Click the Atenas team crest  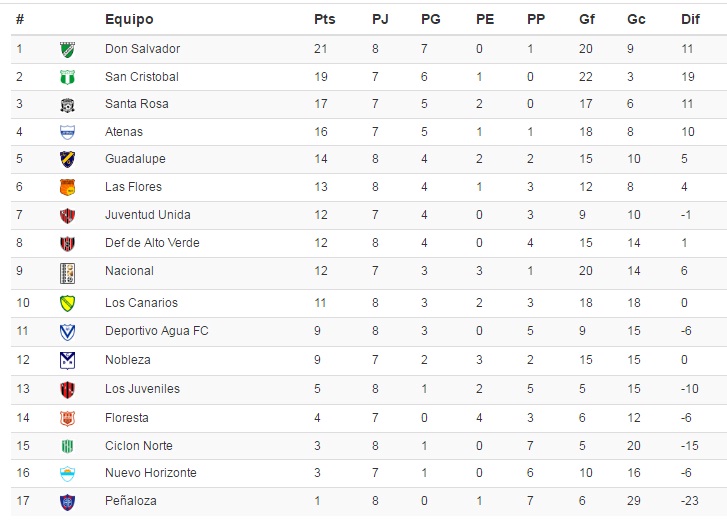pyautogui.click(x=68, y=132)
